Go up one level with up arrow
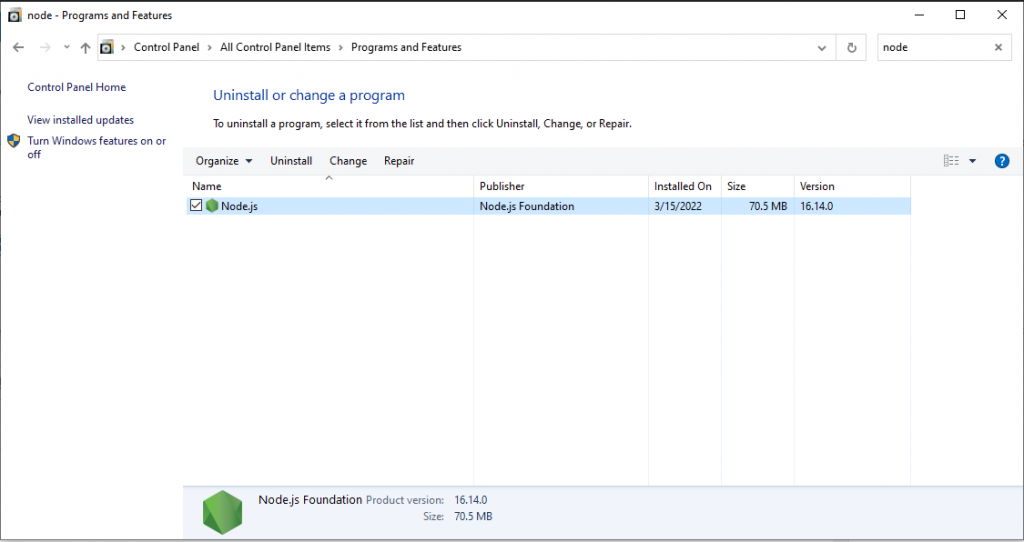Viewport: 1024px width, 542px height. pos(86,48)
